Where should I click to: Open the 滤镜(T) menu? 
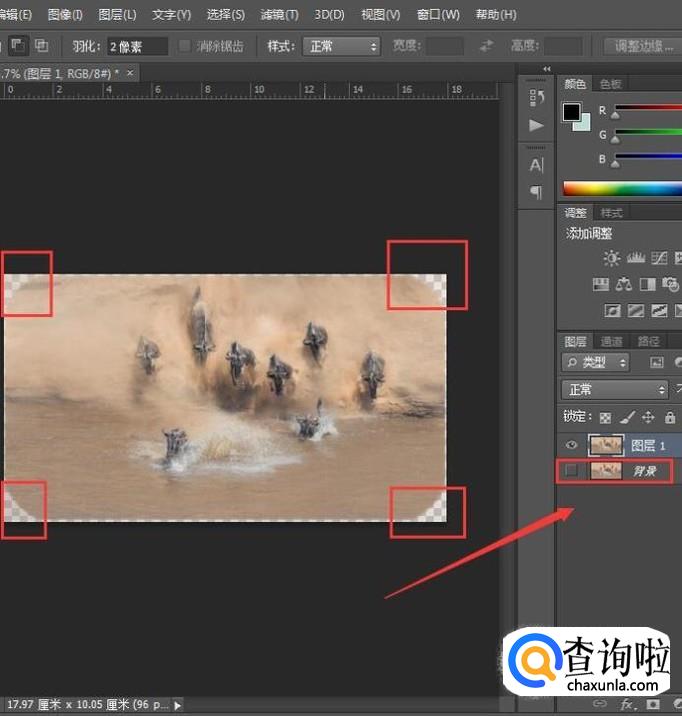[x=279, y=15]
